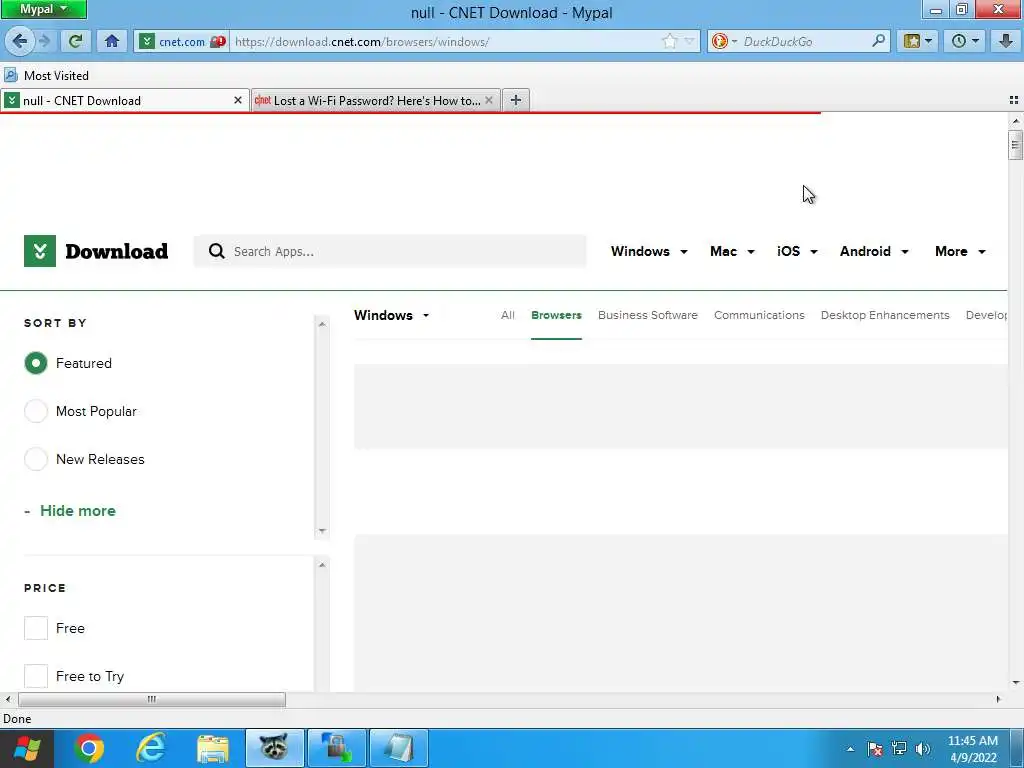This screenshot has width=1024, height=768.
Task: Show hidden tray icons arrow
Action: [x=850, y=749]
